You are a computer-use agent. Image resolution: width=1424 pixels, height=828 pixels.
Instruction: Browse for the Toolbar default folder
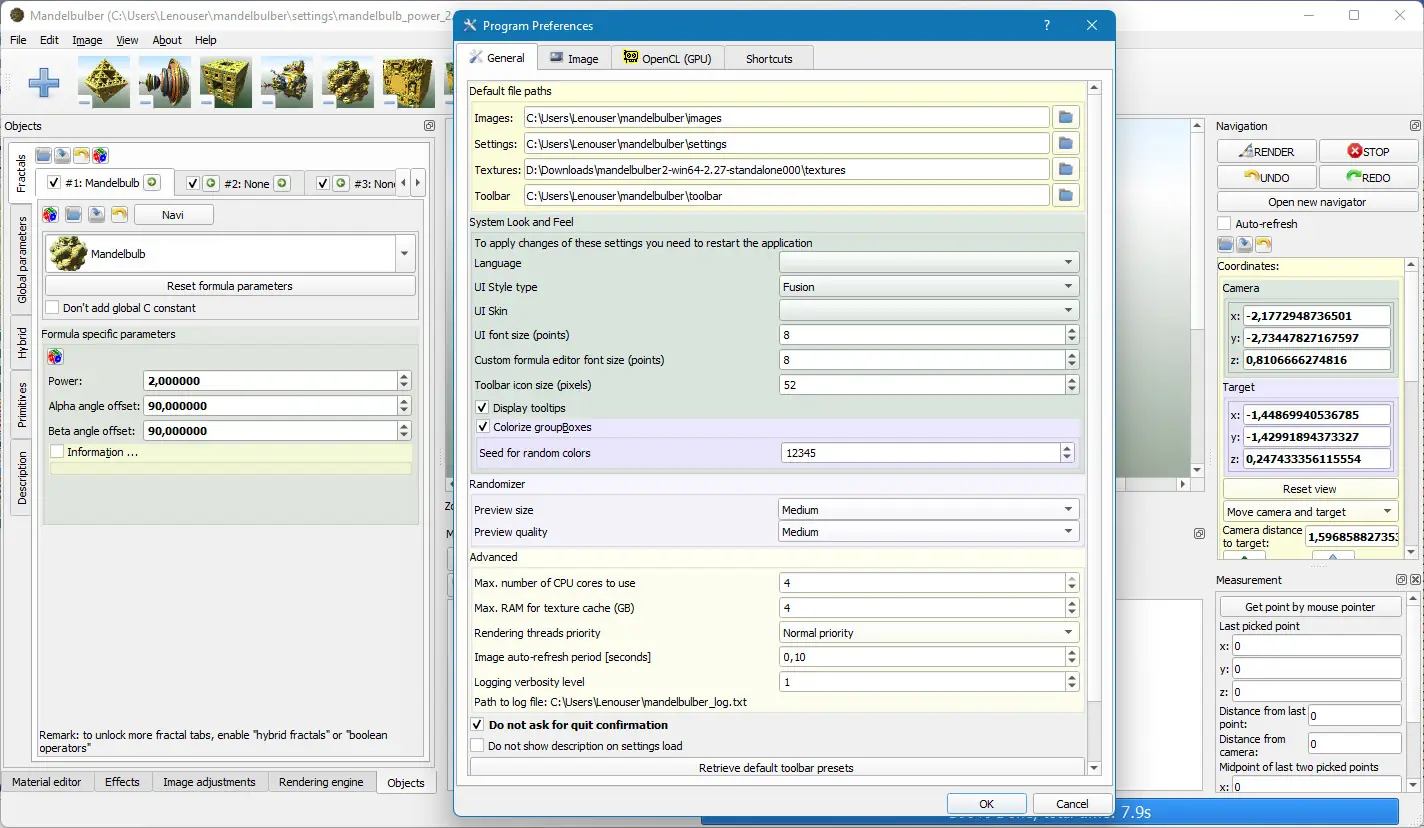[1066, 196]
